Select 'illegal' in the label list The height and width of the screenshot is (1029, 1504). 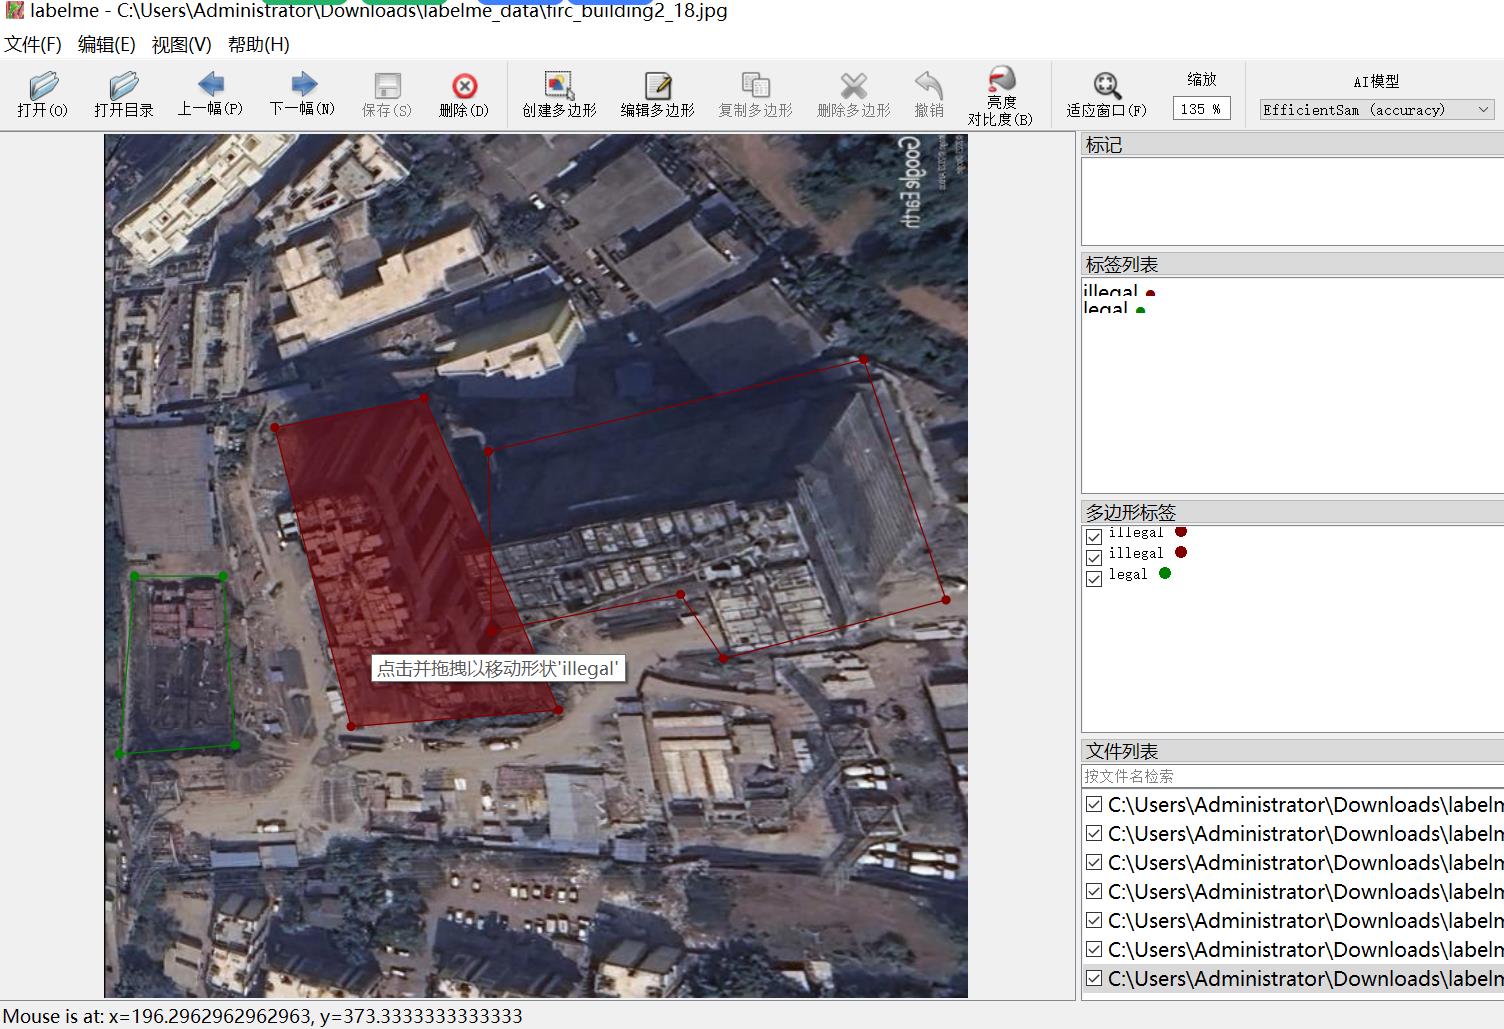(x=1110, y=291)
